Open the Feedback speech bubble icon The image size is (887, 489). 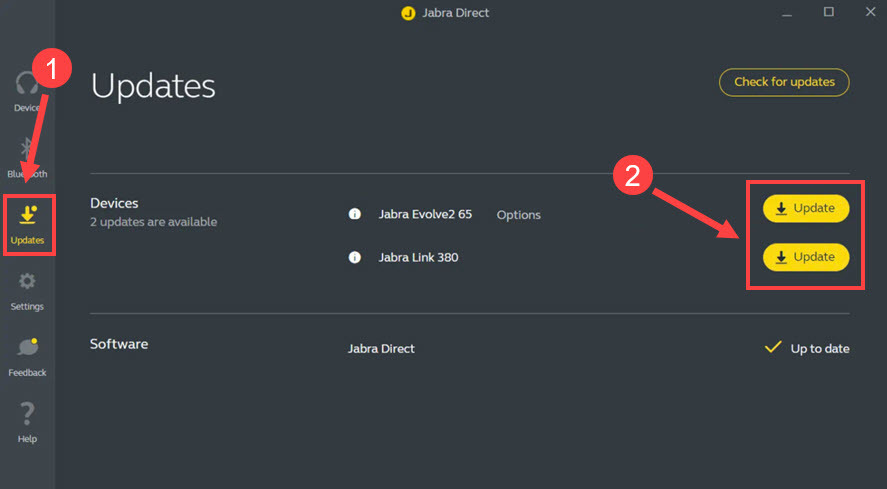pos(27,354)
